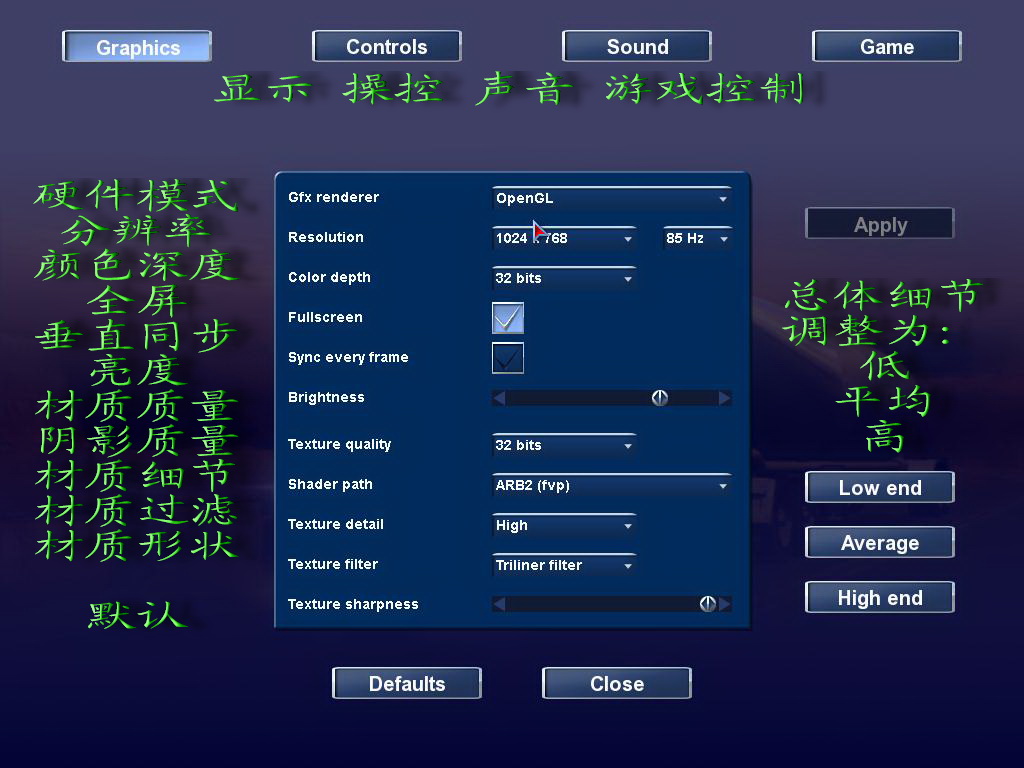Click the Apply button
The width and height of the screenshot is (1024, 768).
(880, 224)
